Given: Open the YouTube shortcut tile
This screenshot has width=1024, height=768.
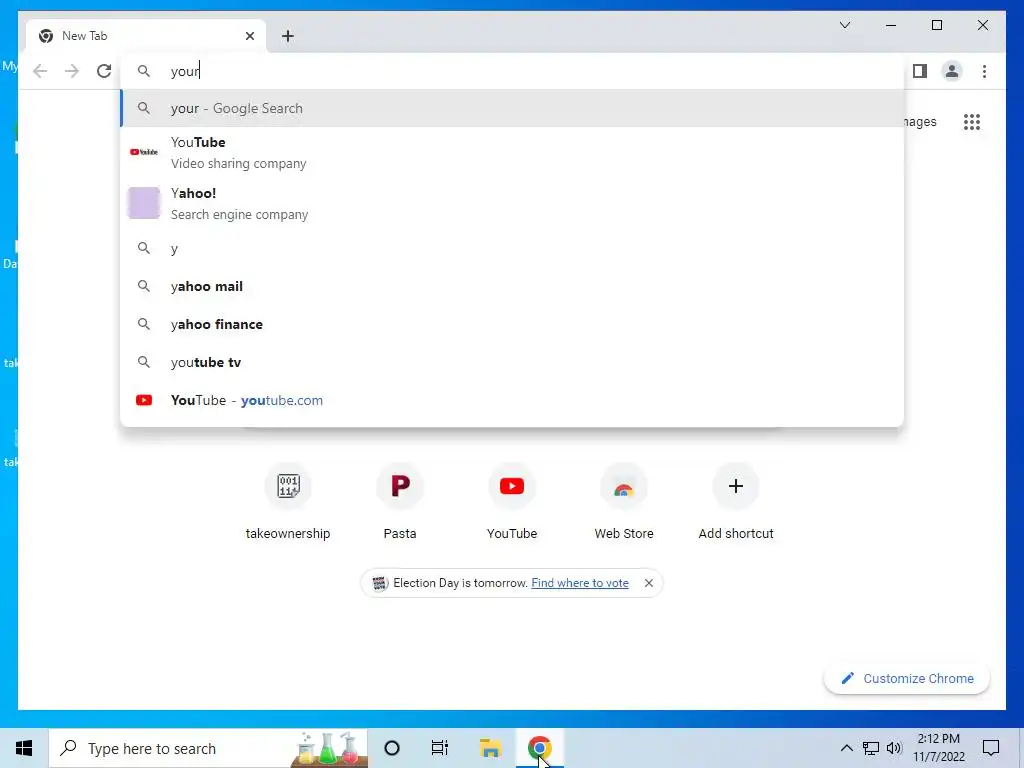Looking at the screenshot, I should [512, 502].
